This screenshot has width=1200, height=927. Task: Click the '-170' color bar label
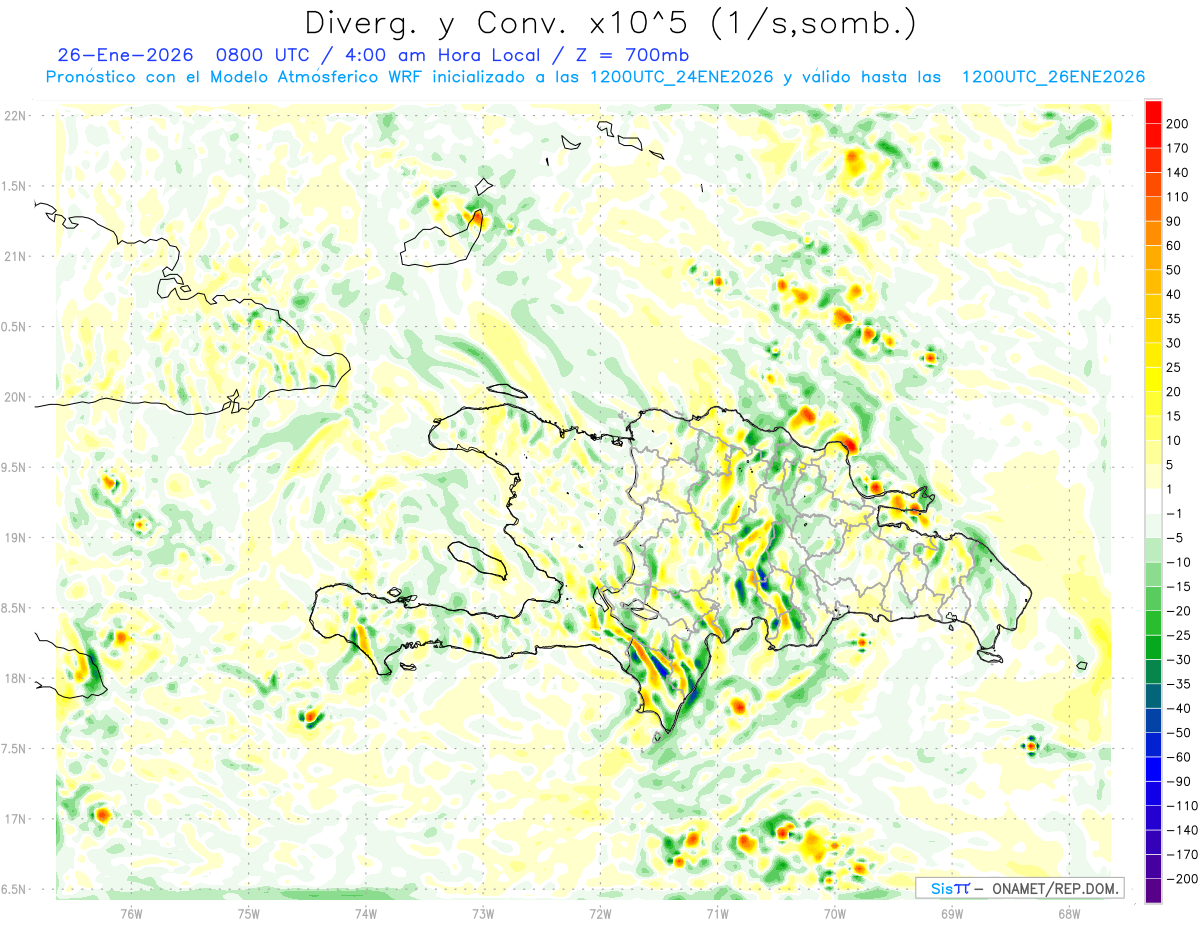(1180, 854)
